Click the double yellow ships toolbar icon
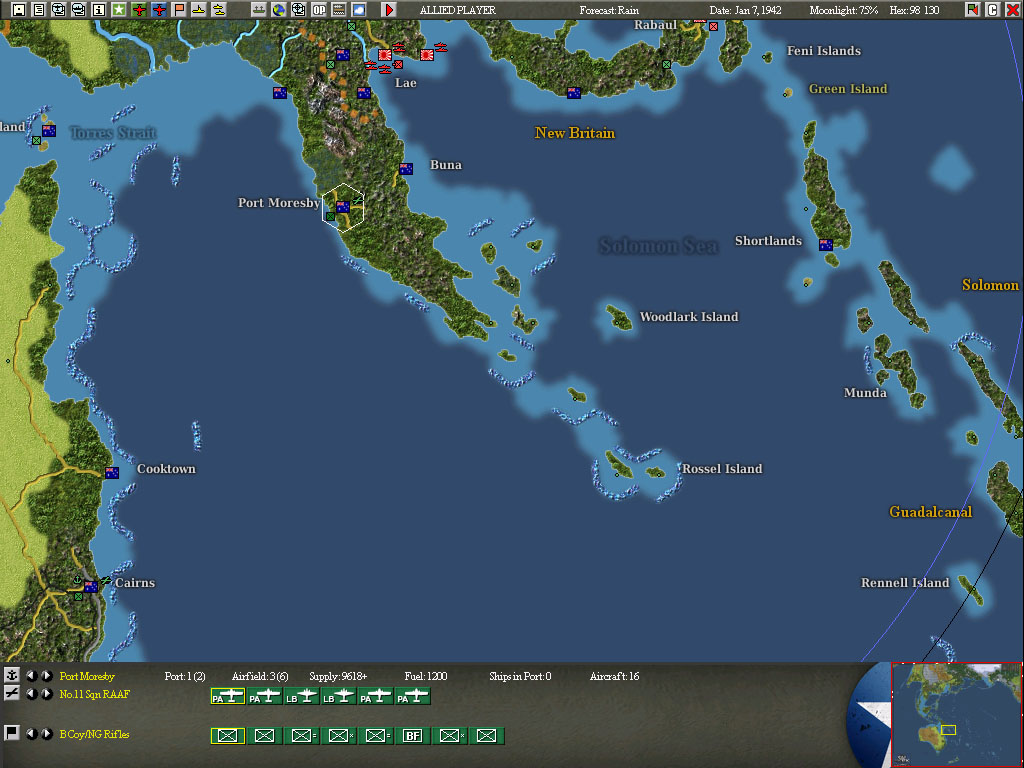The height and width of the screenshot is (768, 1024). (219, 9)
